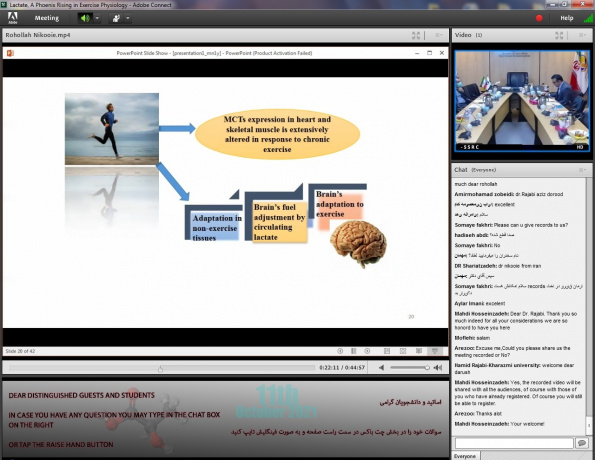Screen dimensions: 595x460
Task: Maximize the Rohollah Nikooie.mp4 share pod
Action: (x=416, y=35)
